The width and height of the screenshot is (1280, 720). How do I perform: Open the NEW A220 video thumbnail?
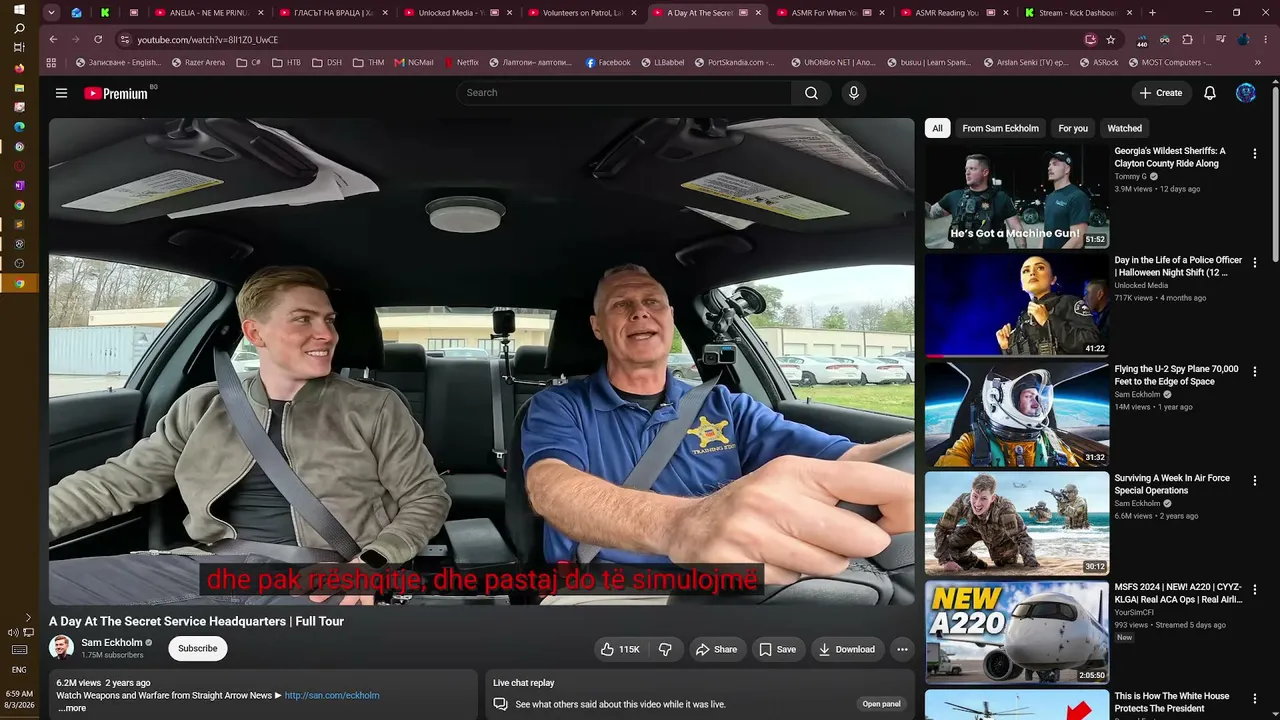tap(1017, 633)
